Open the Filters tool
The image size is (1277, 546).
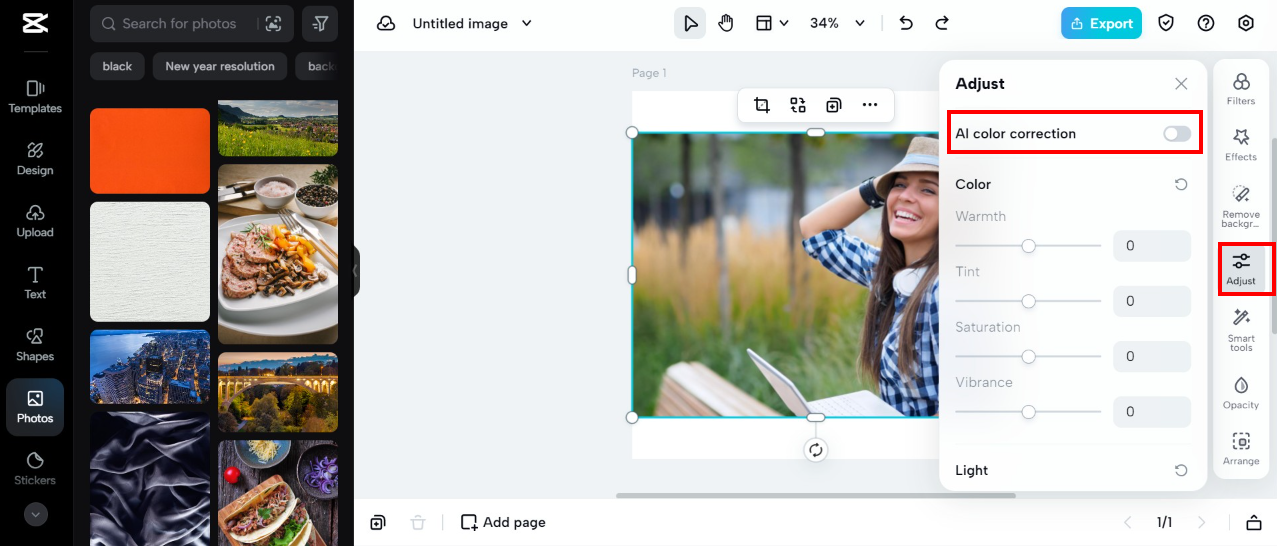(x=1241, y=89)
